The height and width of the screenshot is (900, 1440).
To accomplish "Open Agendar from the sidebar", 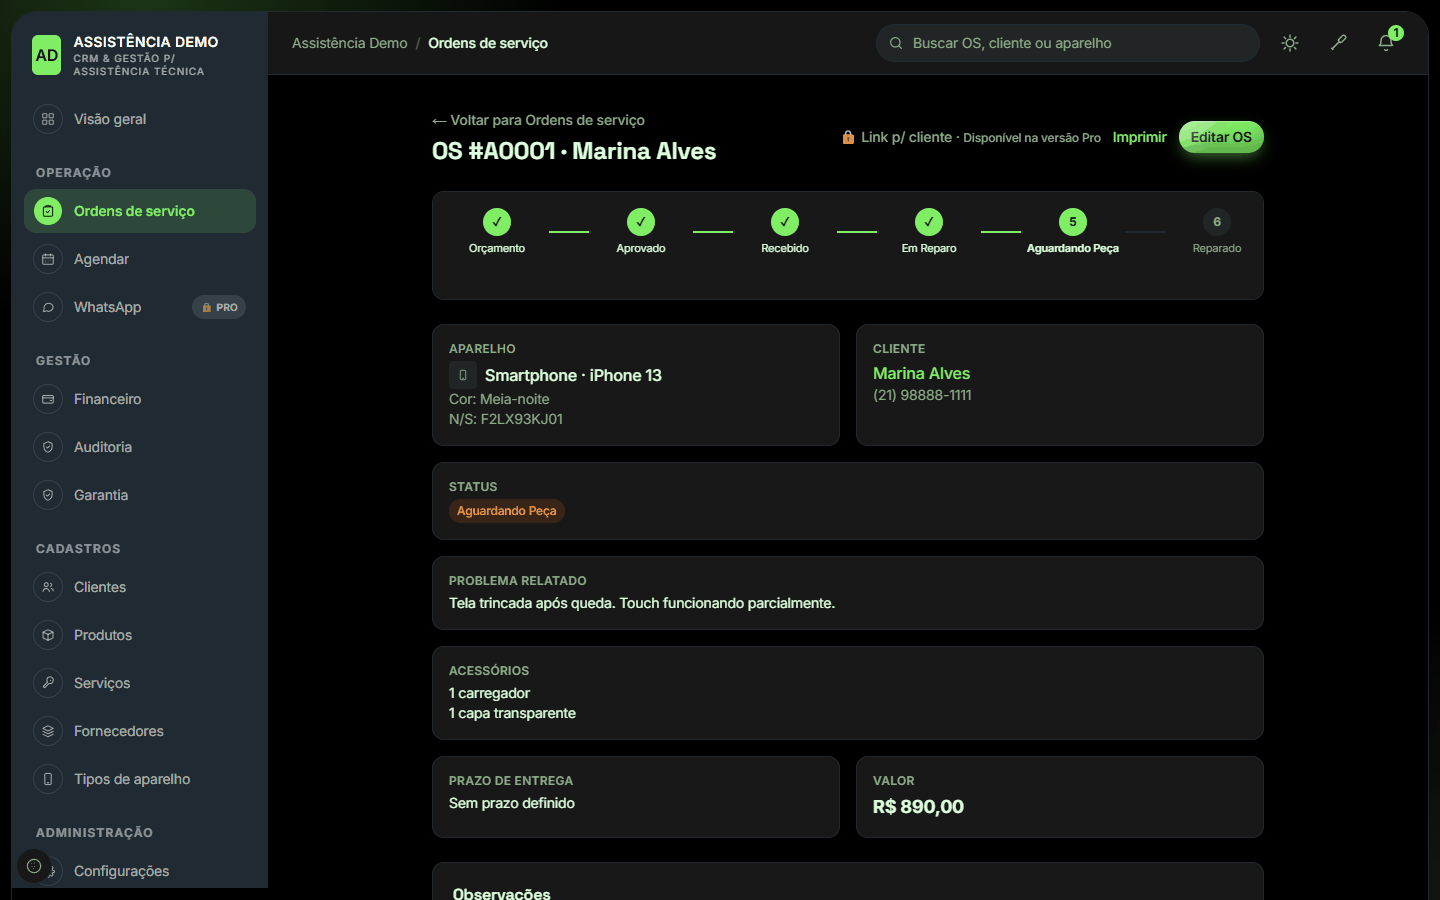I will [140, 259].
